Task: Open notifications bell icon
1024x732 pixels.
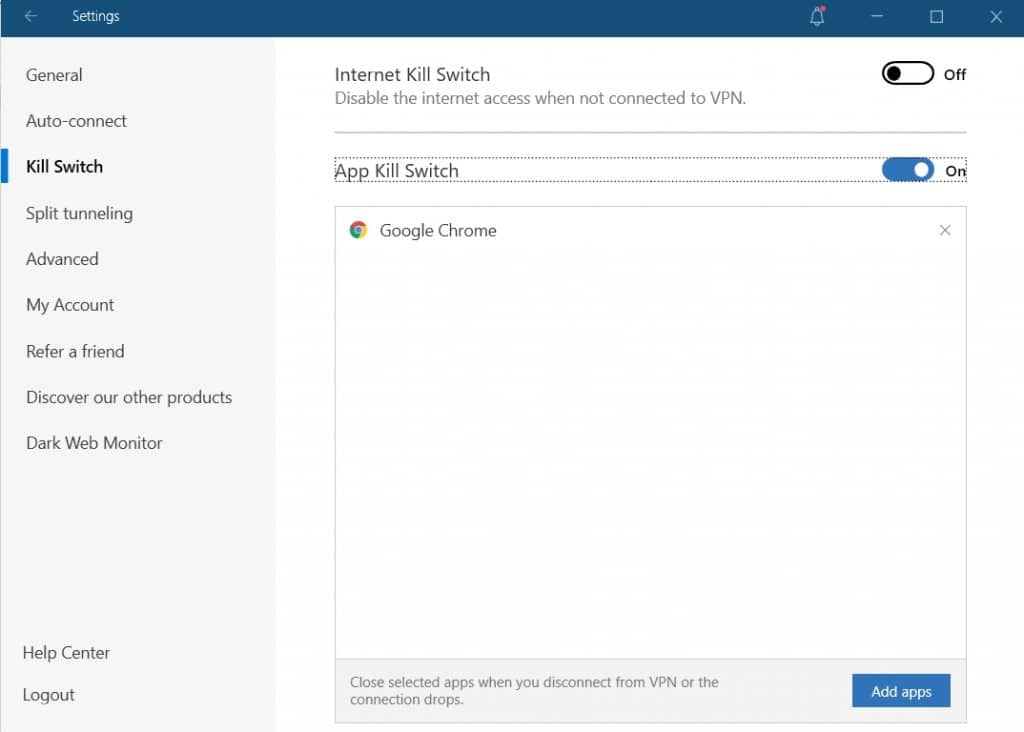Action: click(817, 16)
